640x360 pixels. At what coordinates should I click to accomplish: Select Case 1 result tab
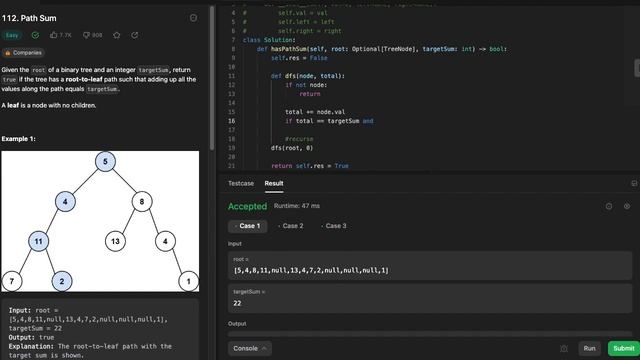248,226
